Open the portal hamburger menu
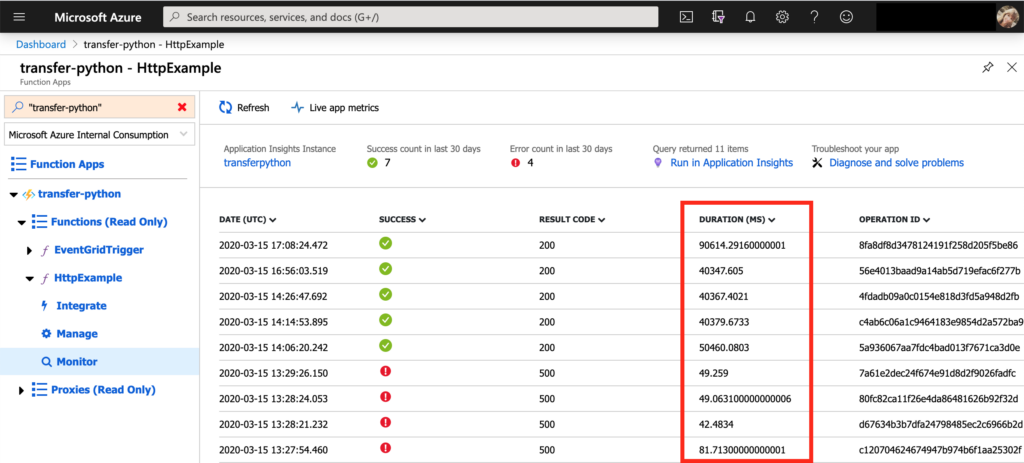This screenshot has height=463, width=1024. coord(19,17)
